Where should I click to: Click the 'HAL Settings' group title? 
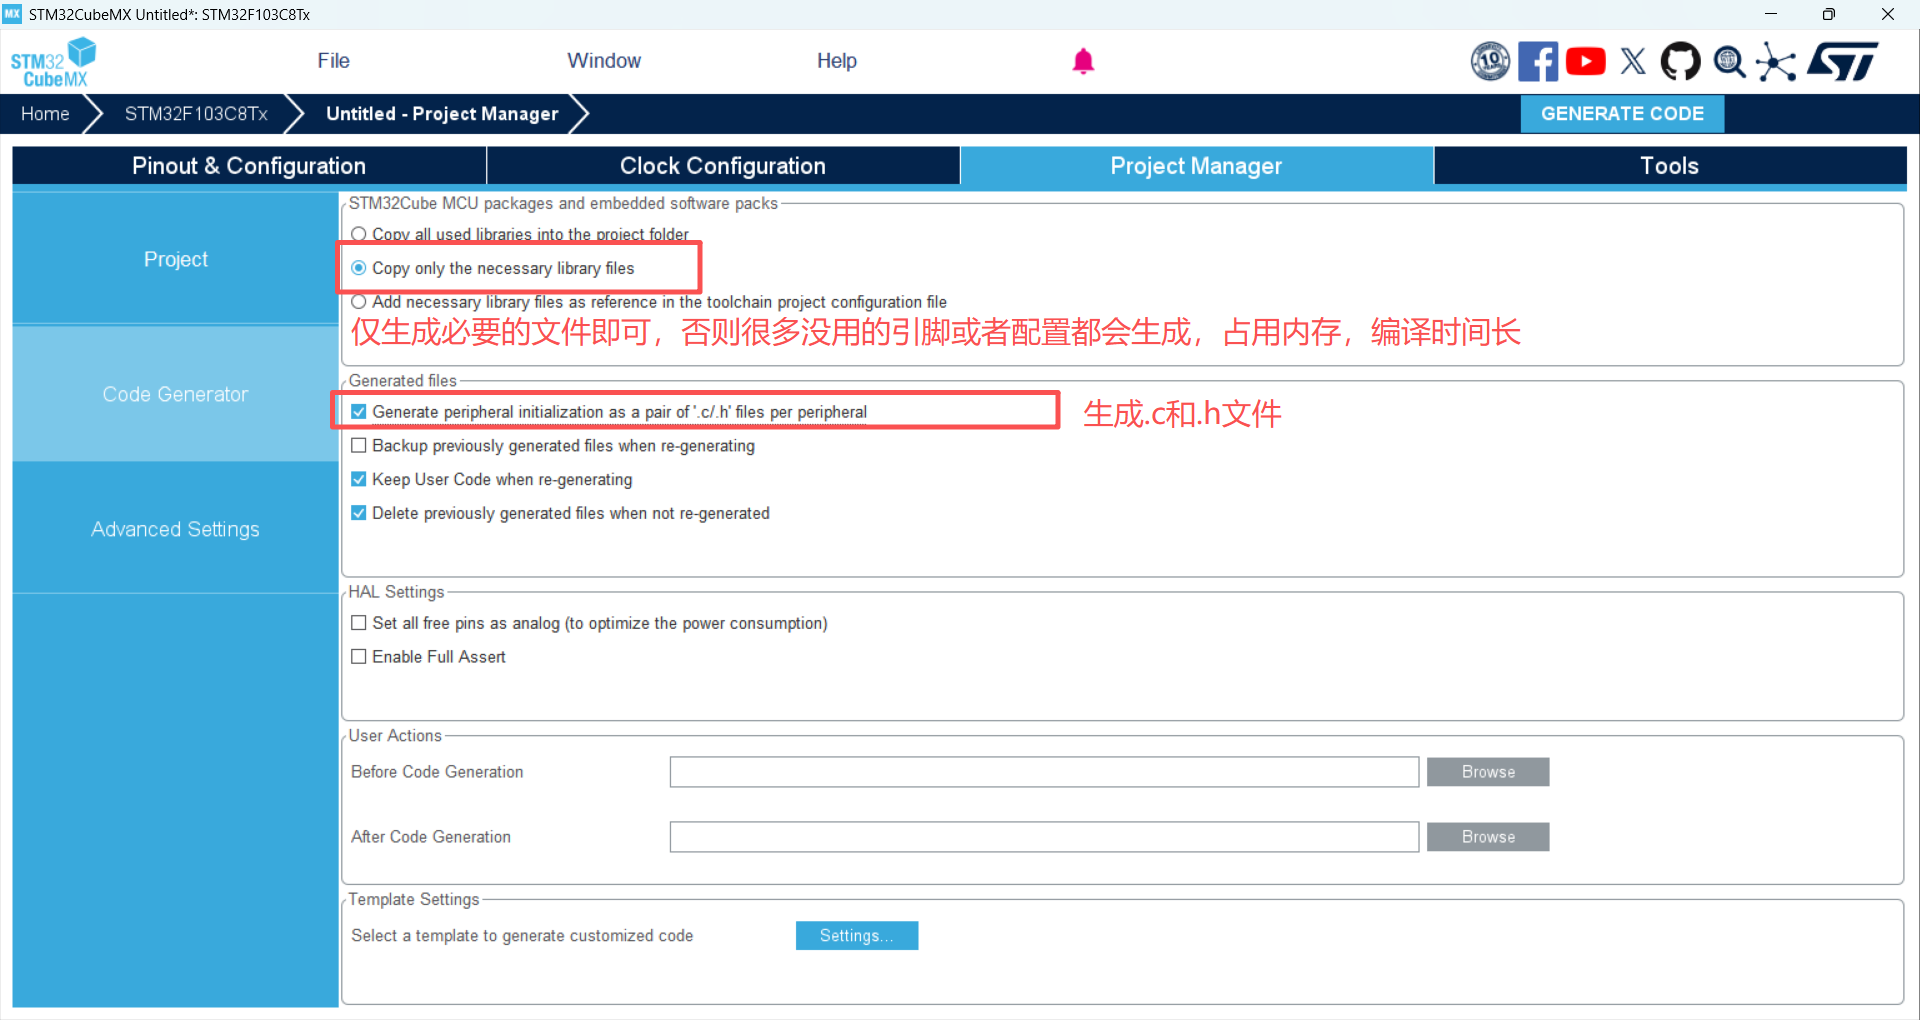(396, 592)
